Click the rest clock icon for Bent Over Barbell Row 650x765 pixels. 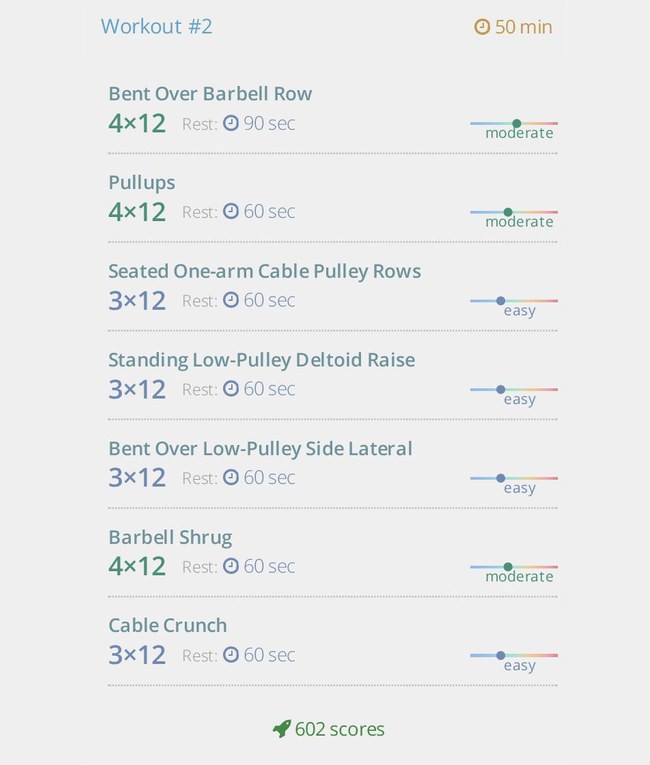pos(231,123)
